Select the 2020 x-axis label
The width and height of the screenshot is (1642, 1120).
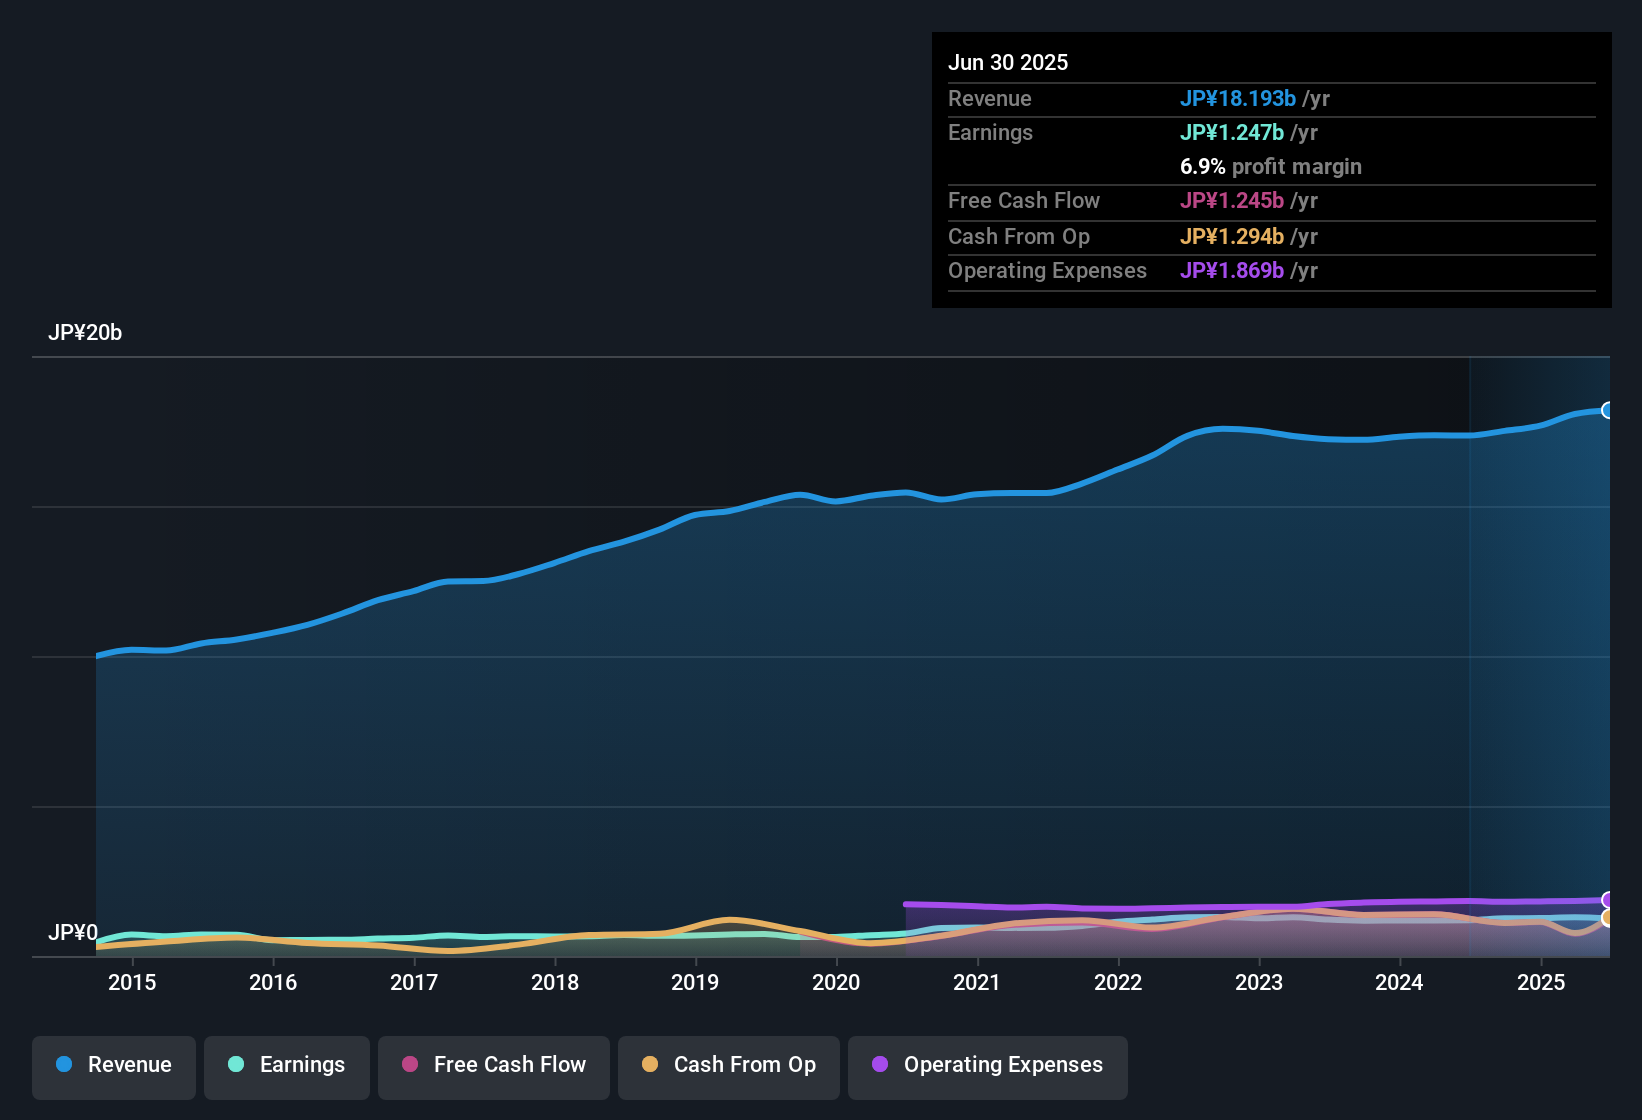click(x=836, y=982)
